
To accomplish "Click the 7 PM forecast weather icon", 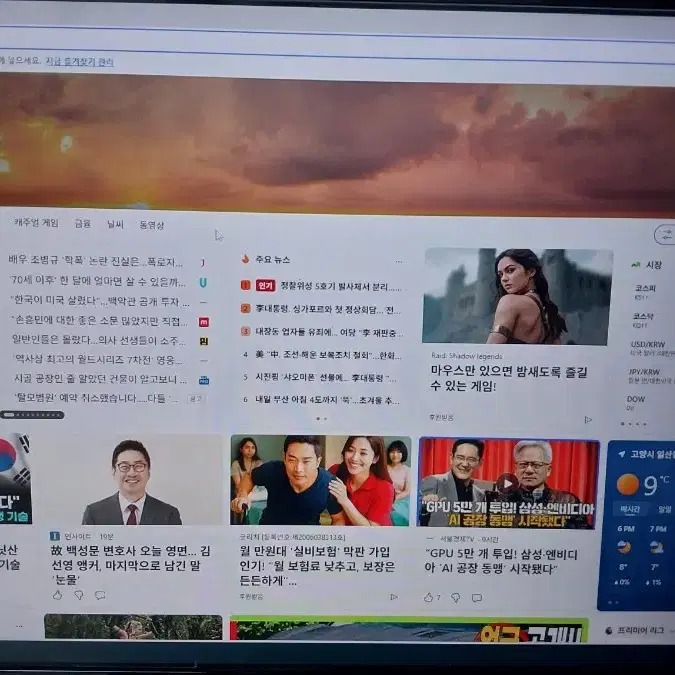I will click(x=656, y=547).
